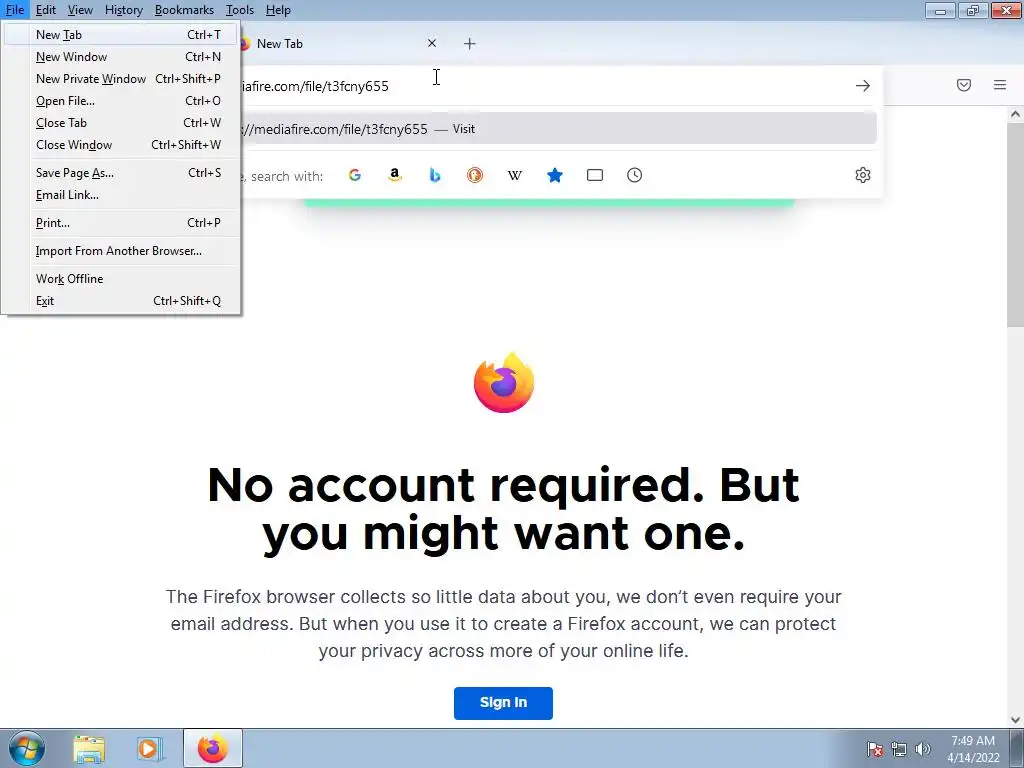Open search settings gear icon

(x=863, y=175)
